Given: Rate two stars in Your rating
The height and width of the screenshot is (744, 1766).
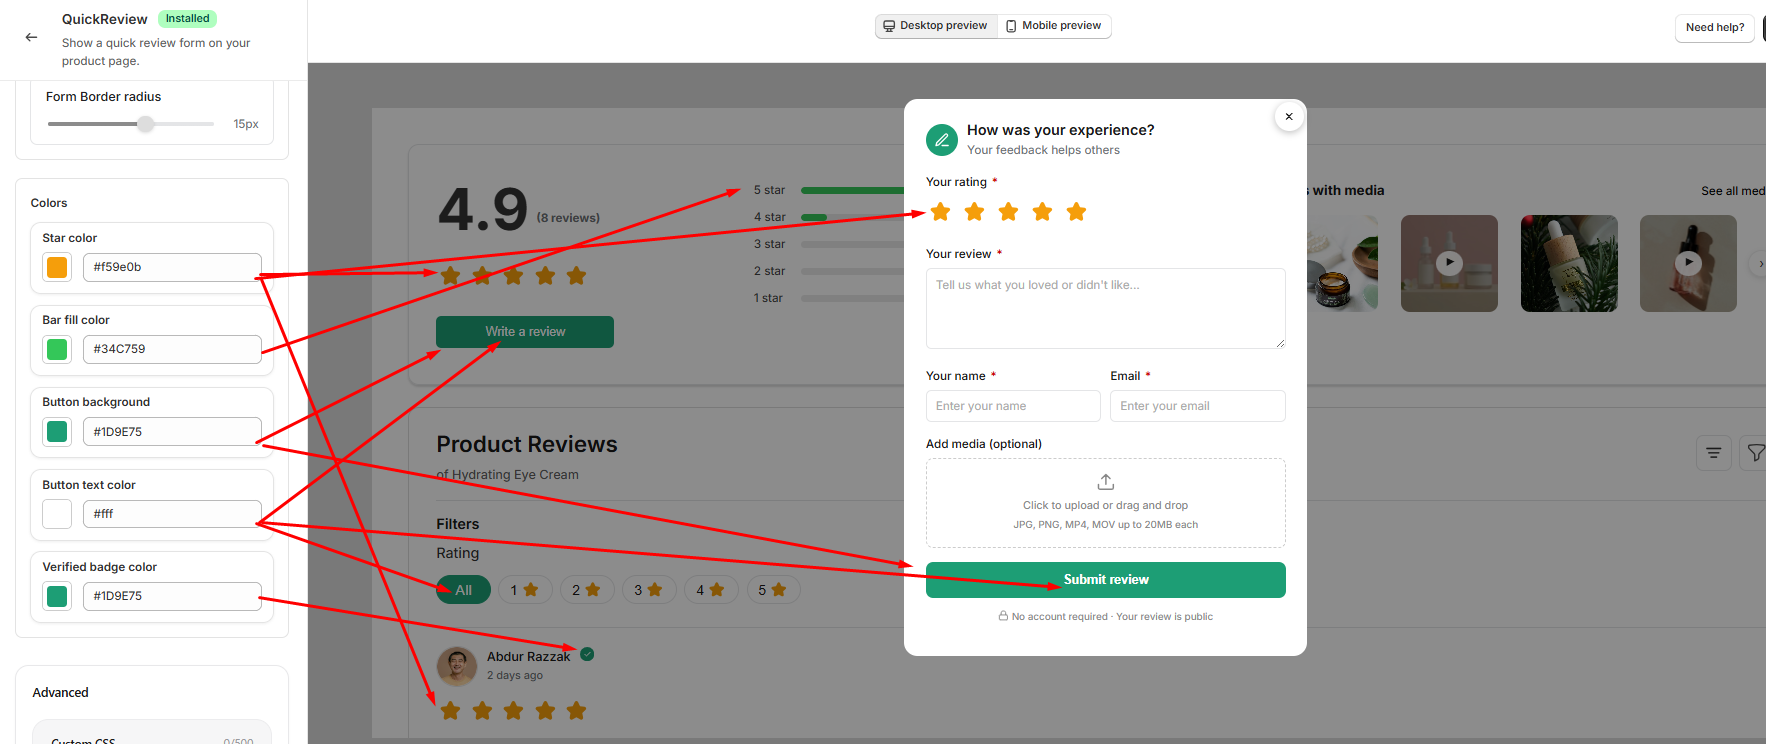Looking at the screenshot, I should [x=974, y=211].
